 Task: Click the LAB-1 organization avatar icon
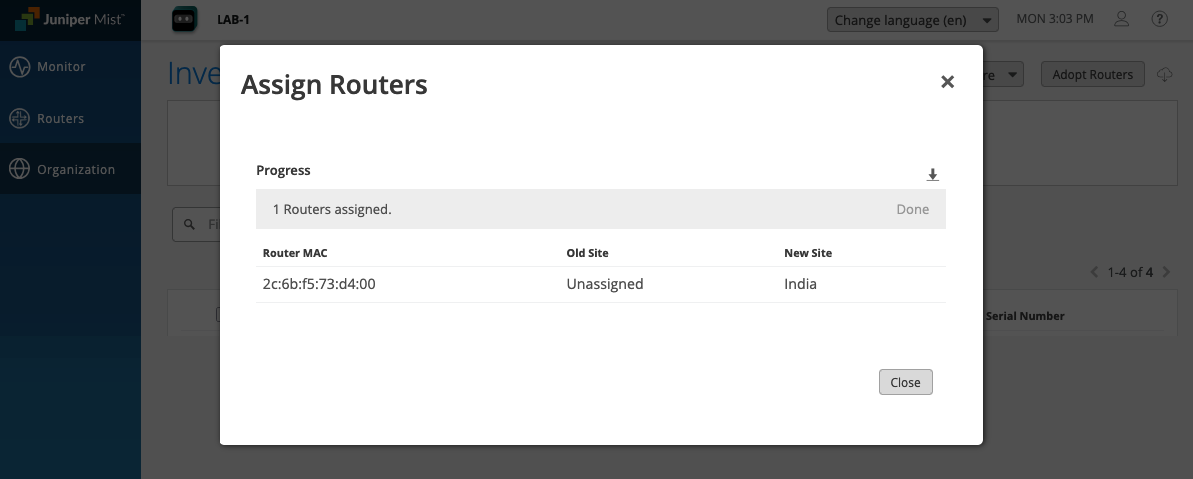[x=185, y=19]
